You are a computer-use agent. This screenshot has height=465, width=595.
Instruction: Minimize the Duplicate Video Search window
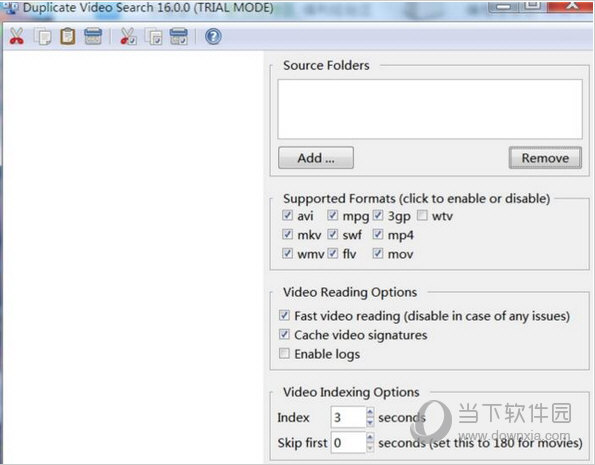coord(504,6)
